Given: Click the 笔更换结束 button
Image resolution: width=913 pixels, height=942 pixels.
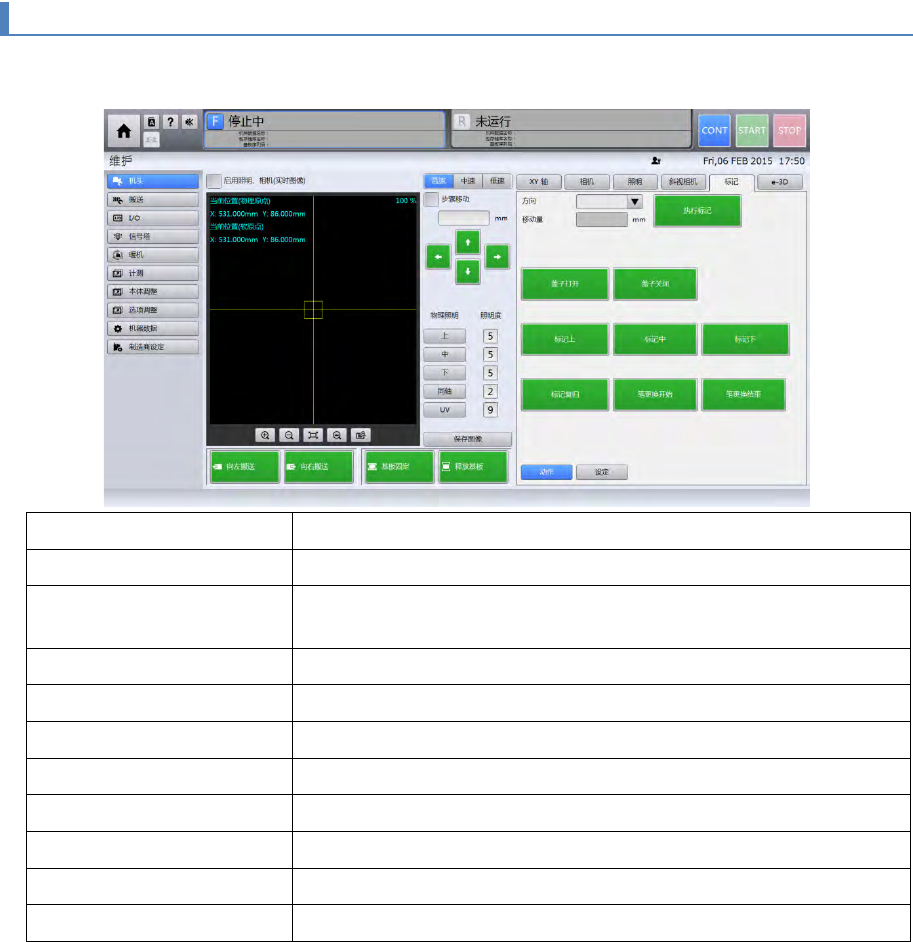Looking at the screenshot, I should pos(744,395).
